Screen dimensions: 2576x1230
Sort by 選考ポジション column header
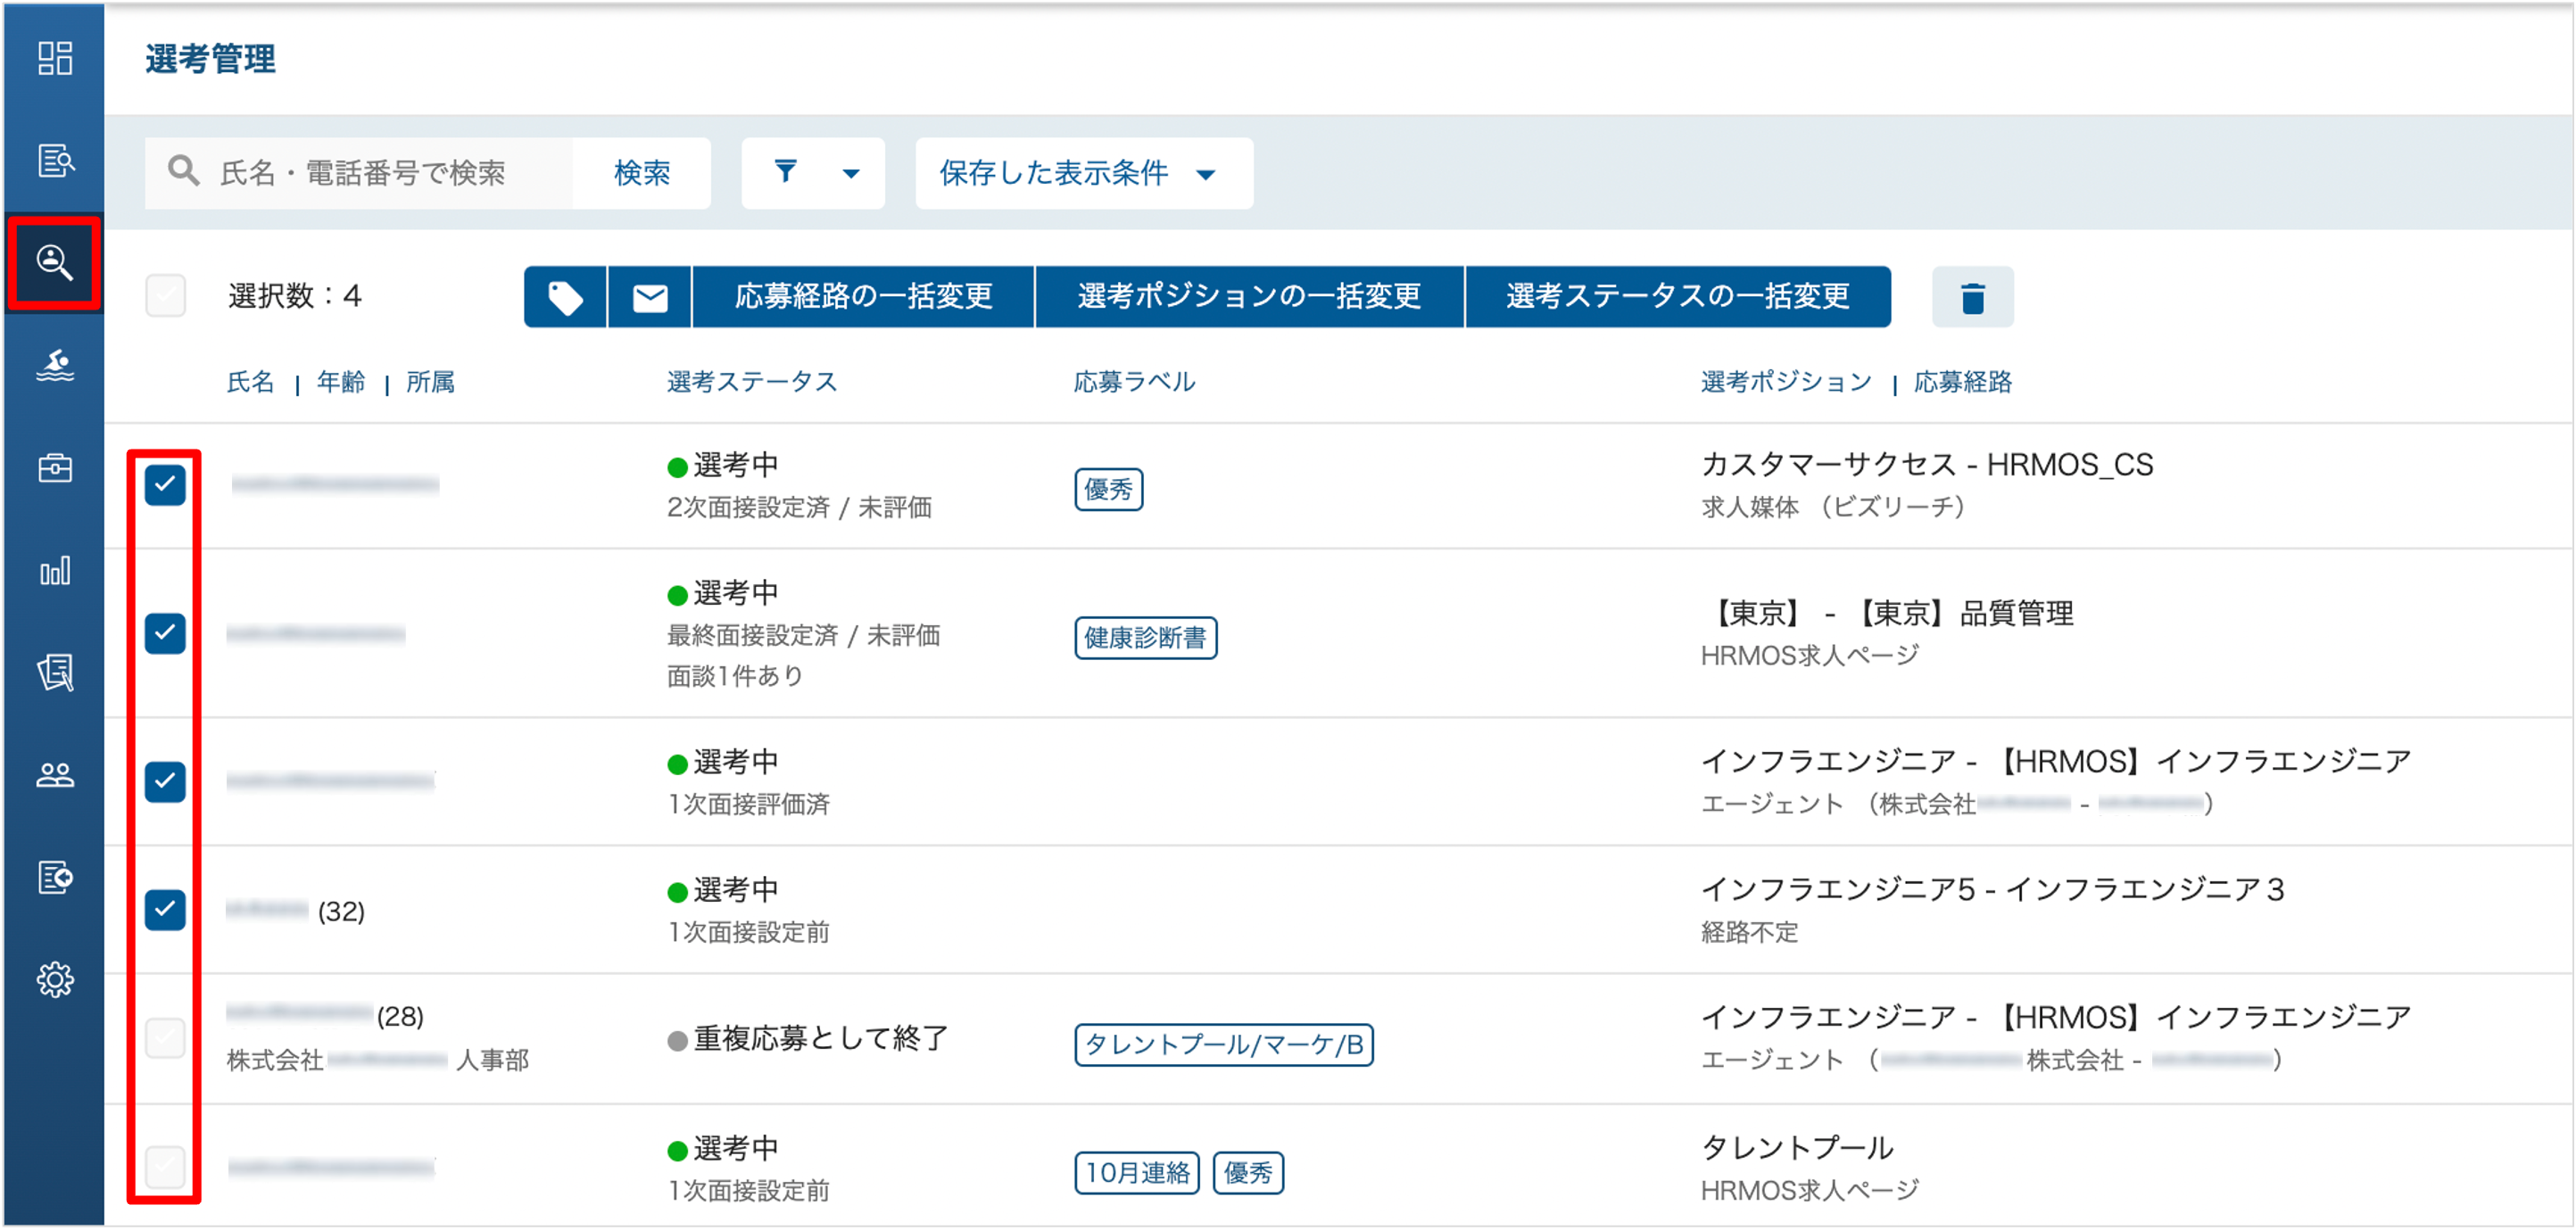click(1786, 382)
